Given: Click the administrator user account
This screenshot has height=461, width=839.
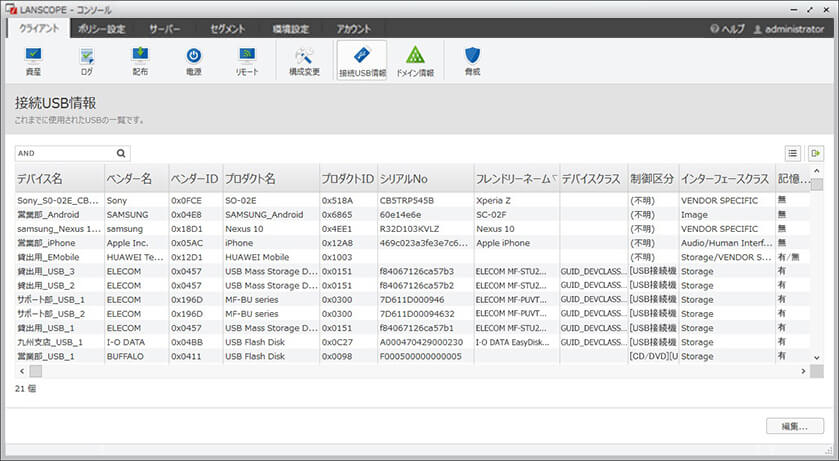Looking at the screenshot, I should (789, 29).
